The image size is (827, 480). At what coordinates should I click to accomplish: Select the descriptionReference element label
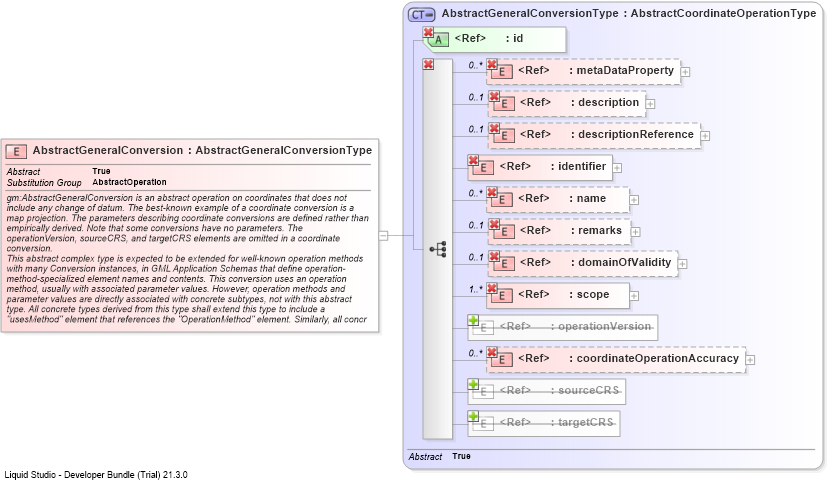pyautogui.click(x=636, y=135)
